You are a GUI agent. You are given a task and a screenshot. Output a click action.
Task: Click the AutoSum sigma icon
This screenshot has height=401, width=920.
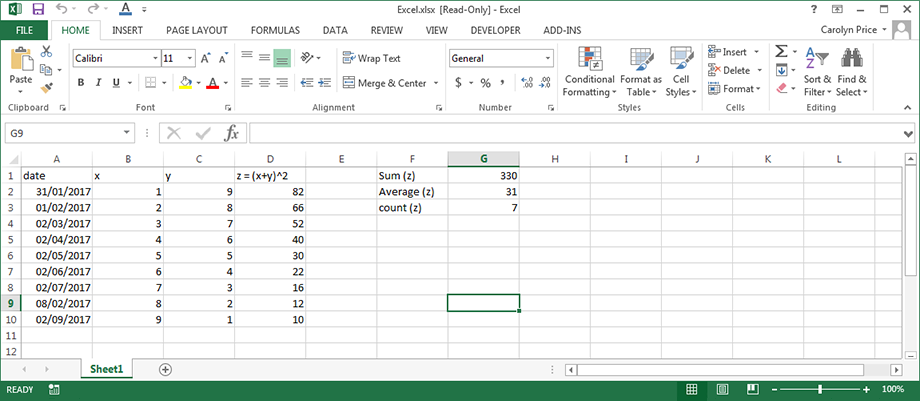click(x=782, y=52)
